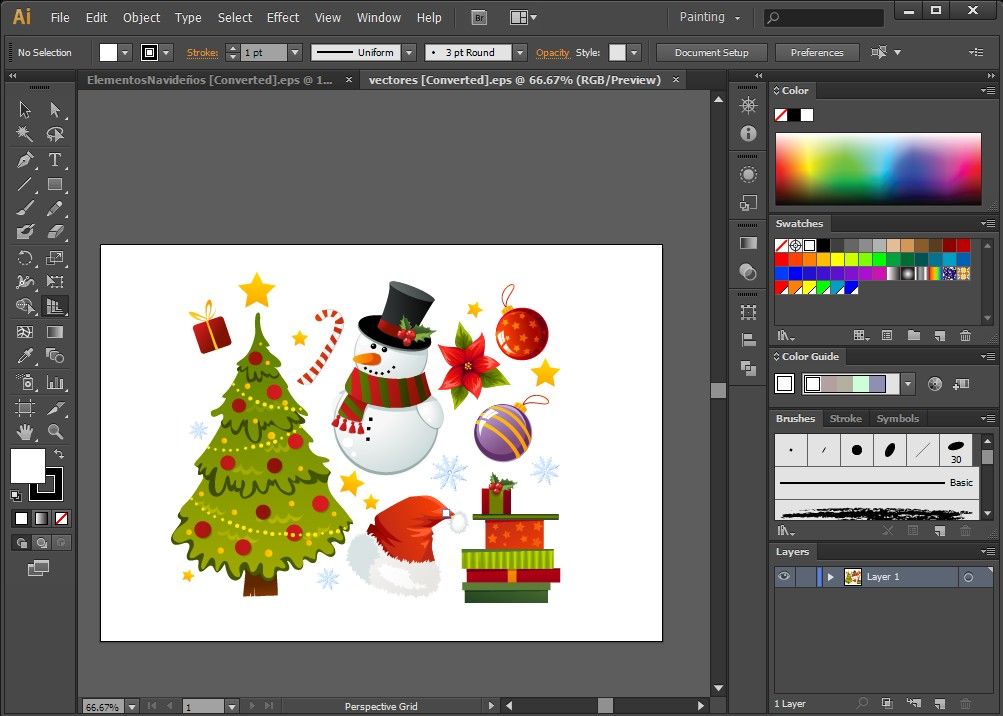The image size is (1003, 716).
Task: Choose the Column Graph tool
Action: (55, 383)
